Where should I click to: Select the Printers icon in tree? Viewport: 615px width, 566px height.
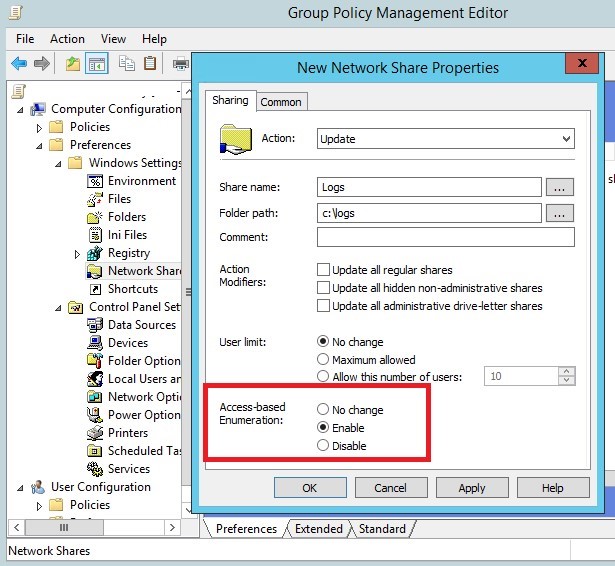pos(96,433)
